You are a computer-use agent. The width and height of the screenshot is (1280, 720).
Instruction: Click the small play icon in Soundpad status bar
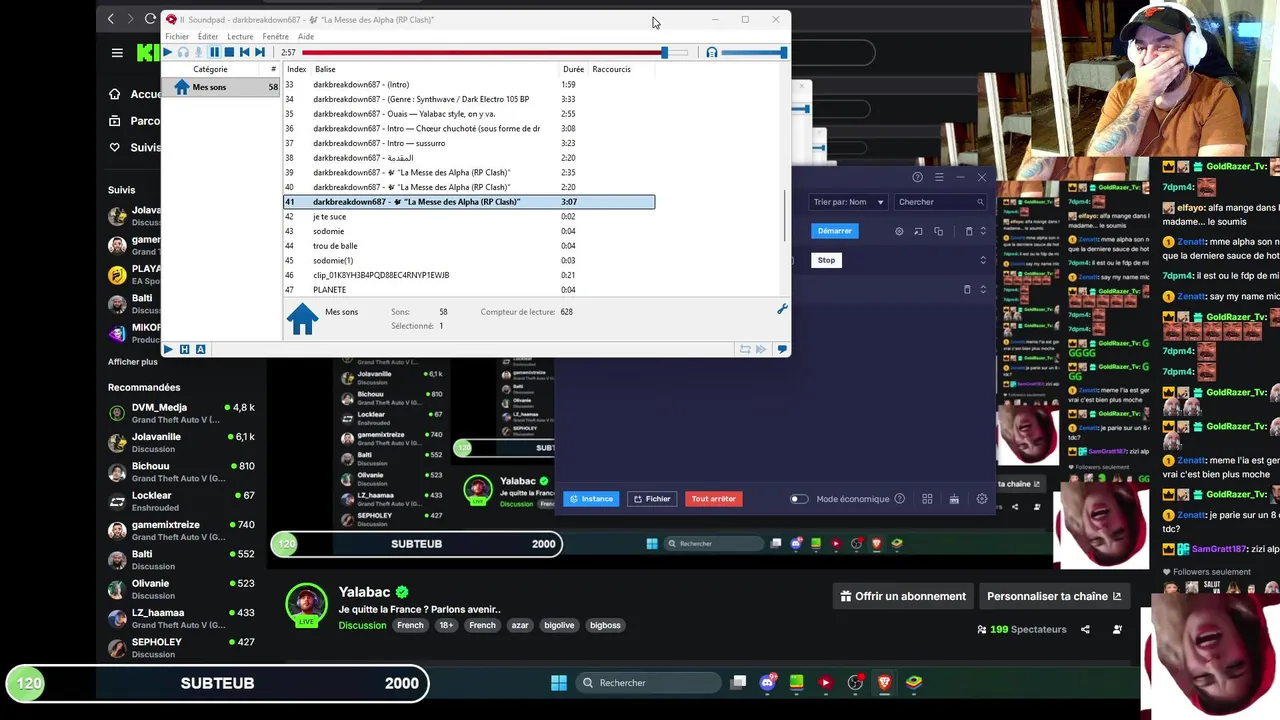[x=168, y=349]
